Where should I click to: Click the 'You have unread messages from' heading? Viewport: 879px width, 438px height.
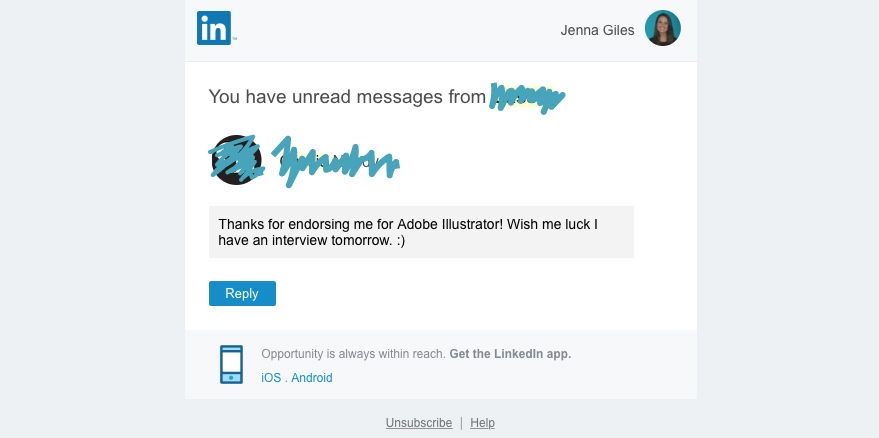click(347, 96)
